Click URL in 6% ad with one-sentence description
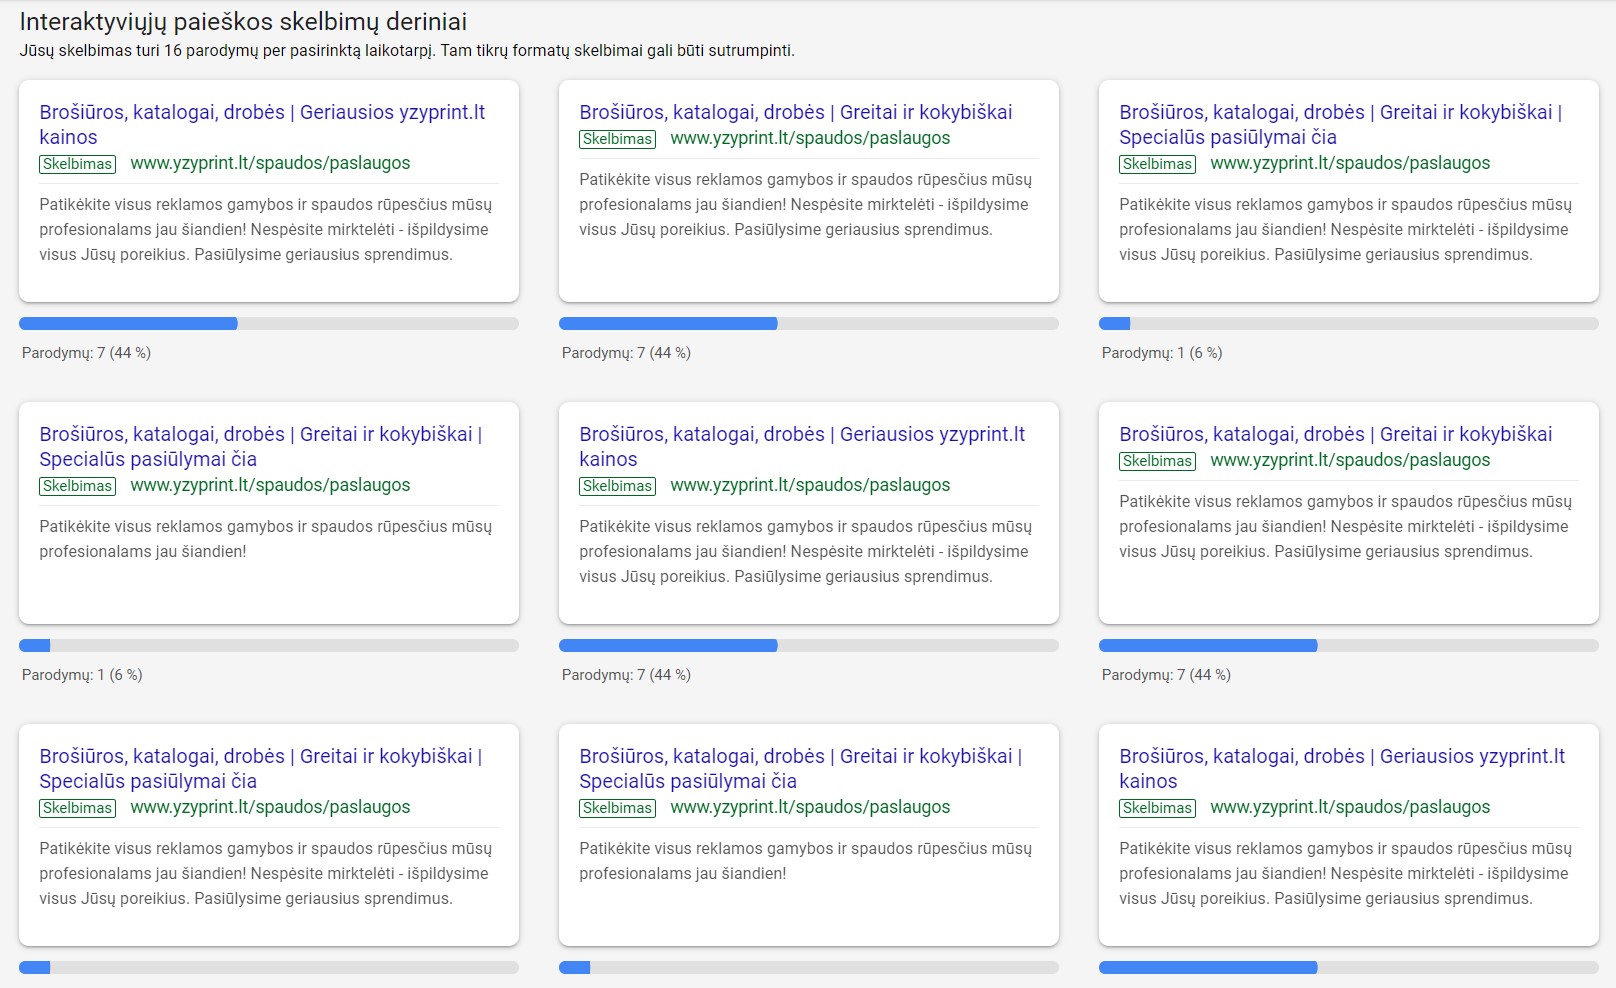1616x988 pixels. click(270, 485)
